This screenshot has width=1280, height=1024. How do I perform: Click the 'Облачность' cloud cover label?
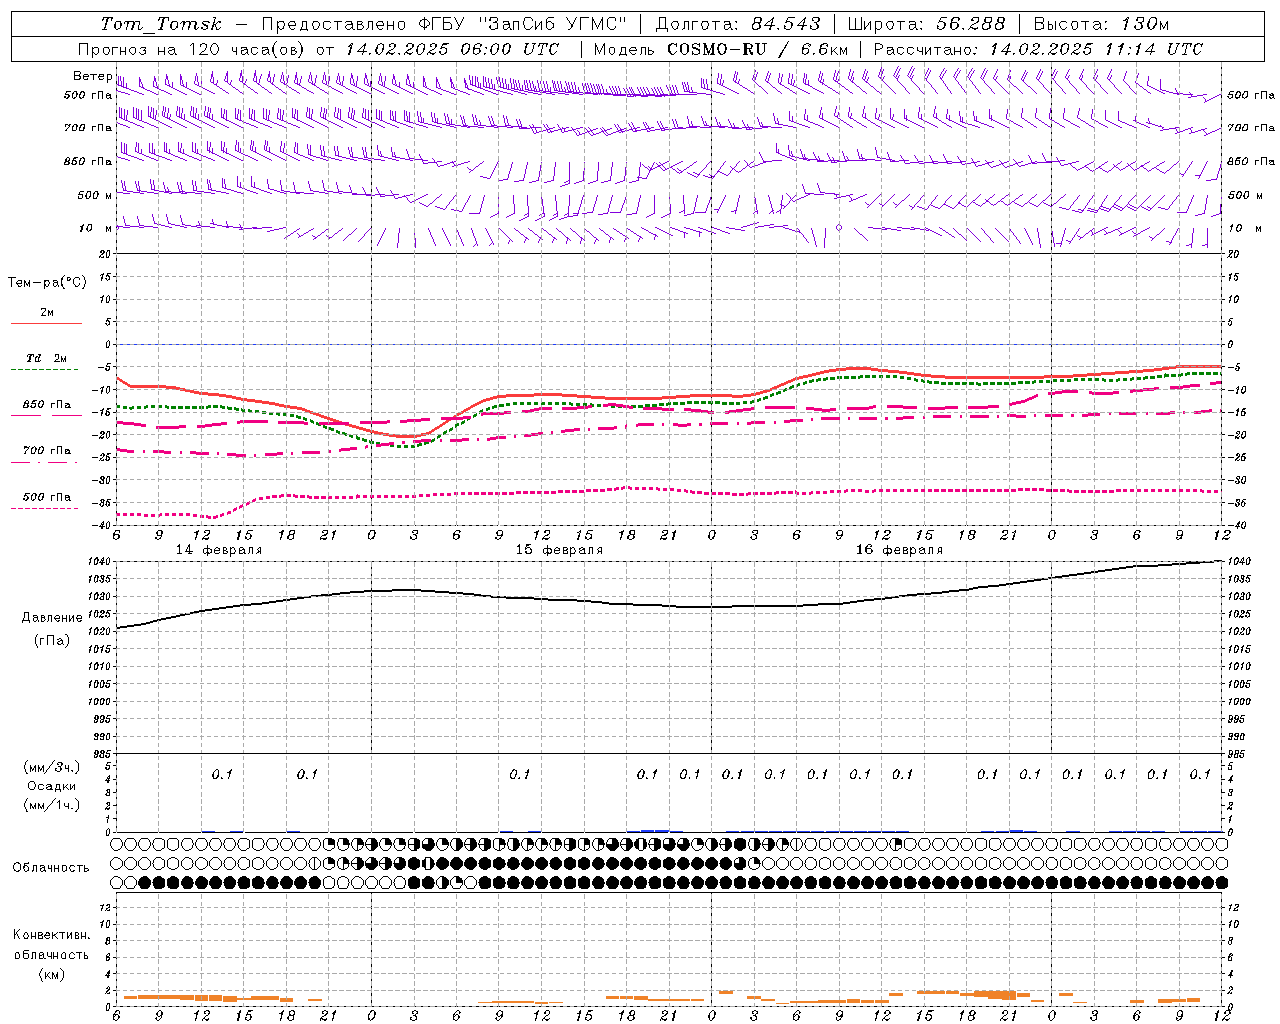(51, 868)
